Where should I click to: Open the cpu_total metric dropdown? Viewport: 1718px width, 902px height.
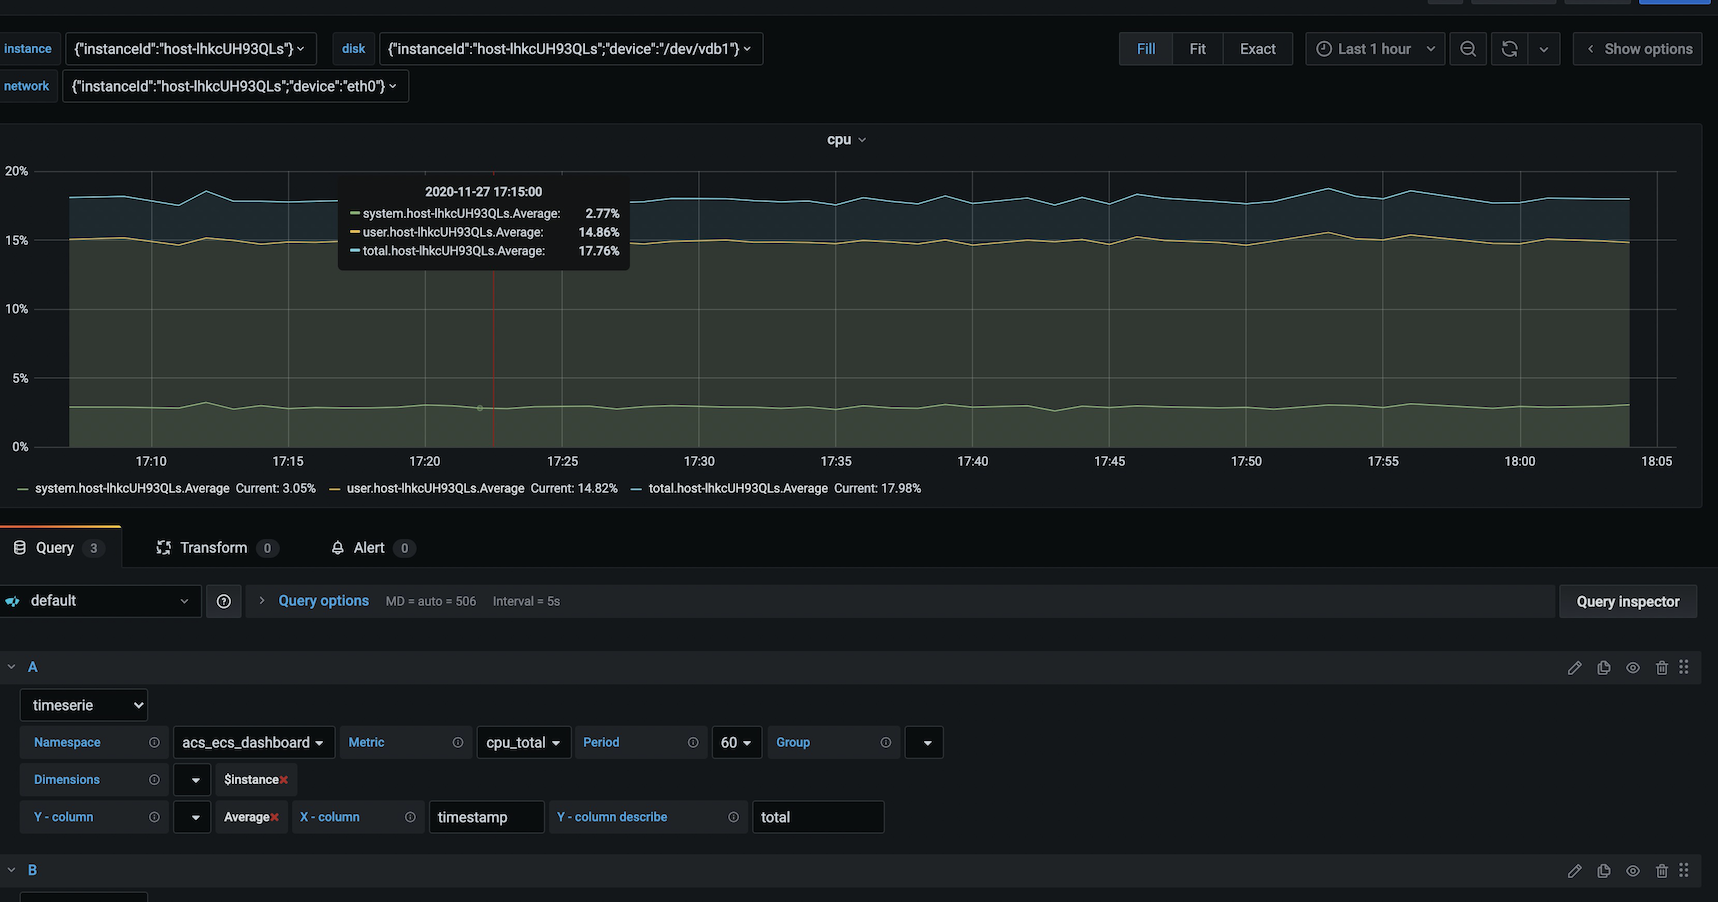tap(523, 743)
